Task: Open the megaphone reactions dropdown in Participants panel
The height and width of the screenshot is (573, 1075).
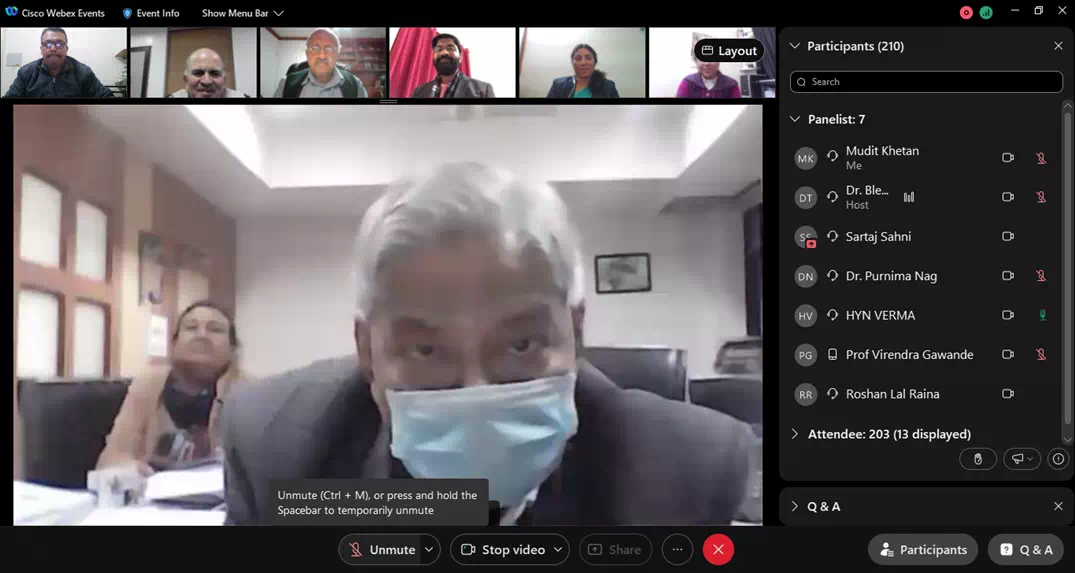Action: point(1022,459)
